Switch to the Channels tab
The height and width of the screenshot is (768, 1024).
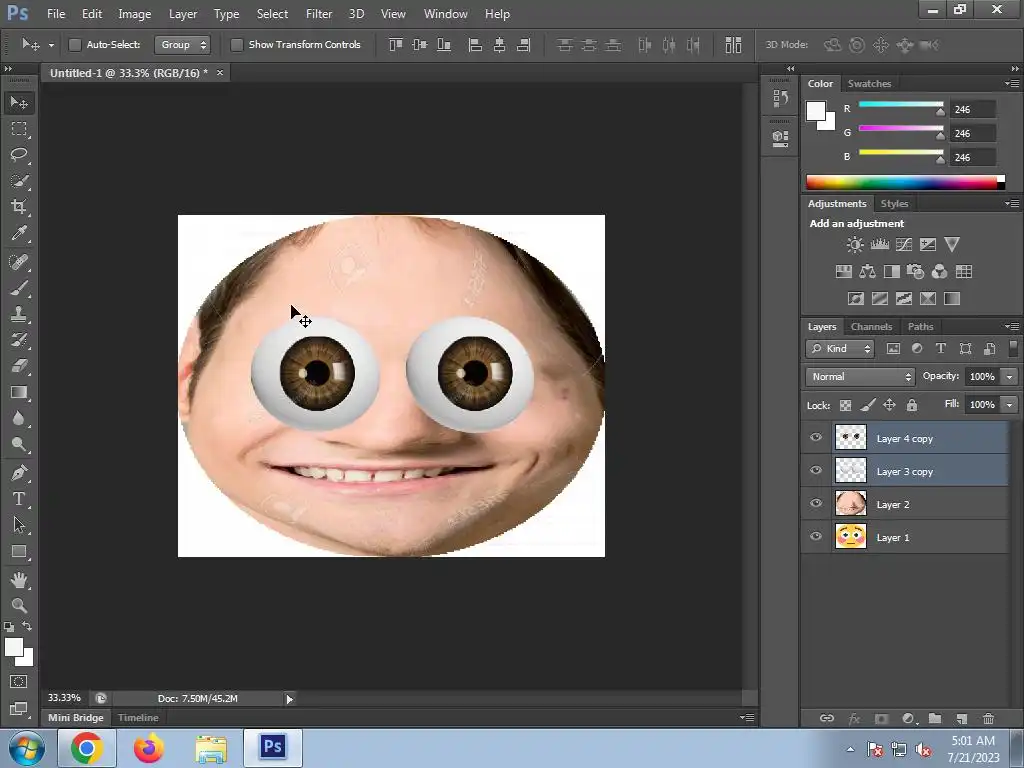[871, 327]
